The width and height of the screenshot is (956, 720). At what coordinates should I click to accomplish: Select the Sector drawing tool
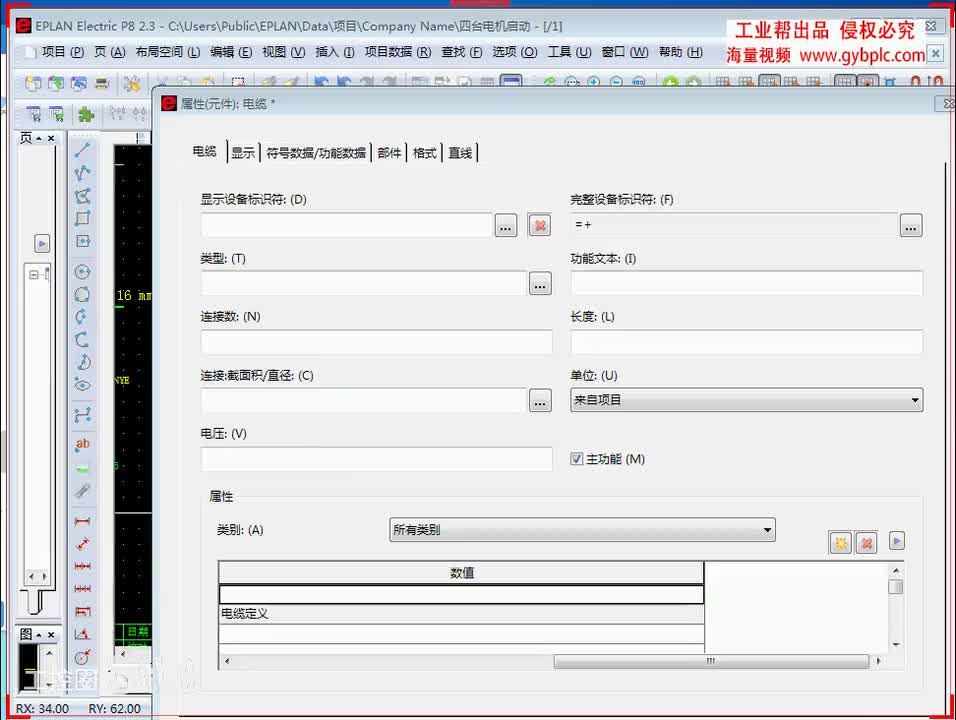click(82, 362)
